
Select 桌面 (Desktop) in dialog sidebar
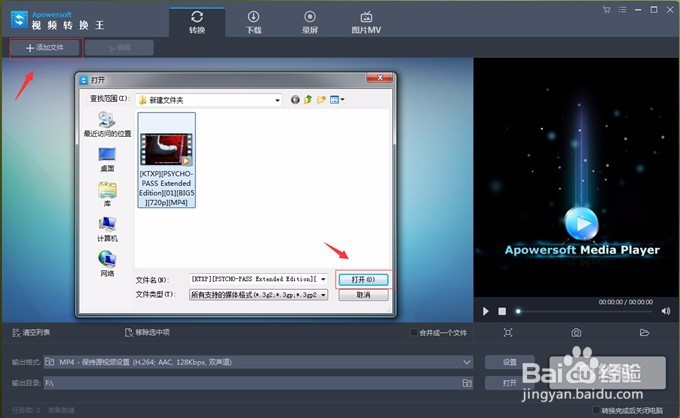pos(107,160)
